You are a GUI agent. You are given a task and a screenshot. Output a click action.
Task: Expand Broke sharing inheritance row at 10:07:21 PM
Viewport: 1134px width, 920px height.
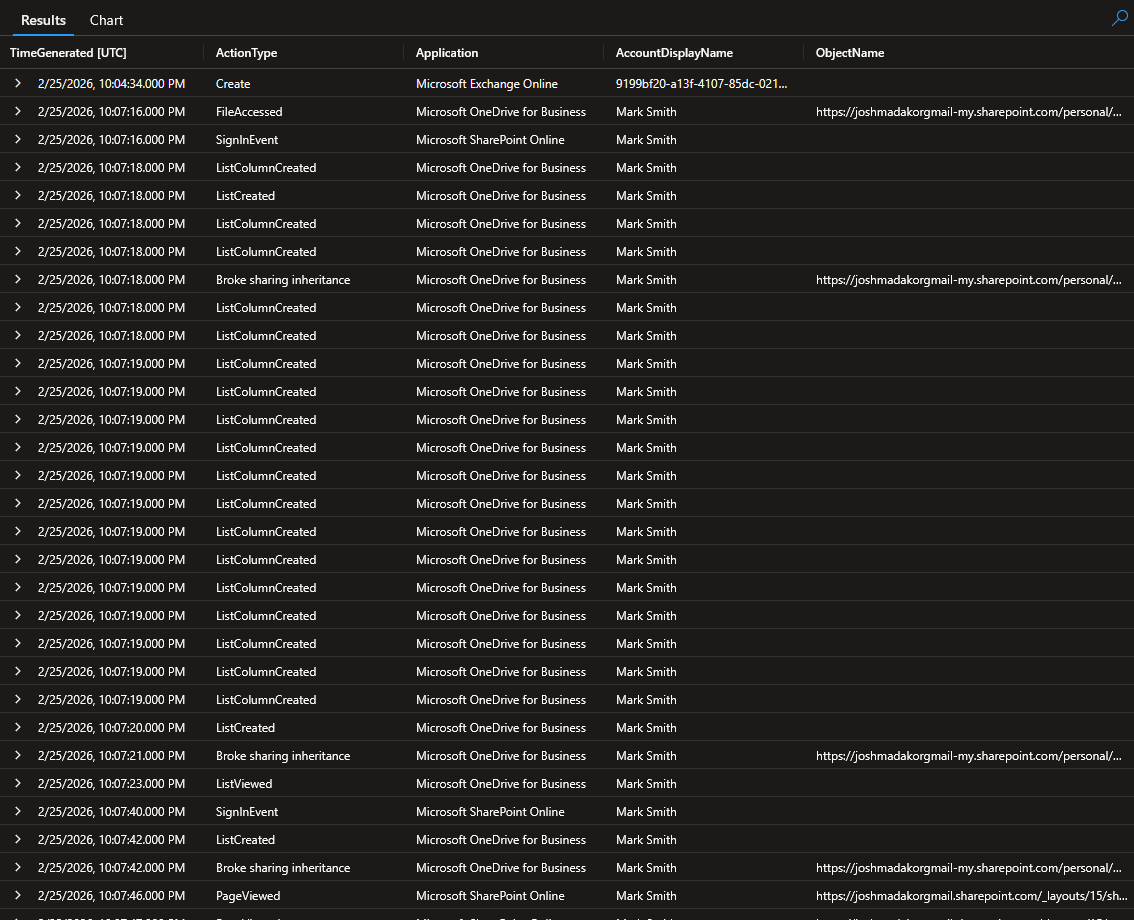tap(17, 755)
